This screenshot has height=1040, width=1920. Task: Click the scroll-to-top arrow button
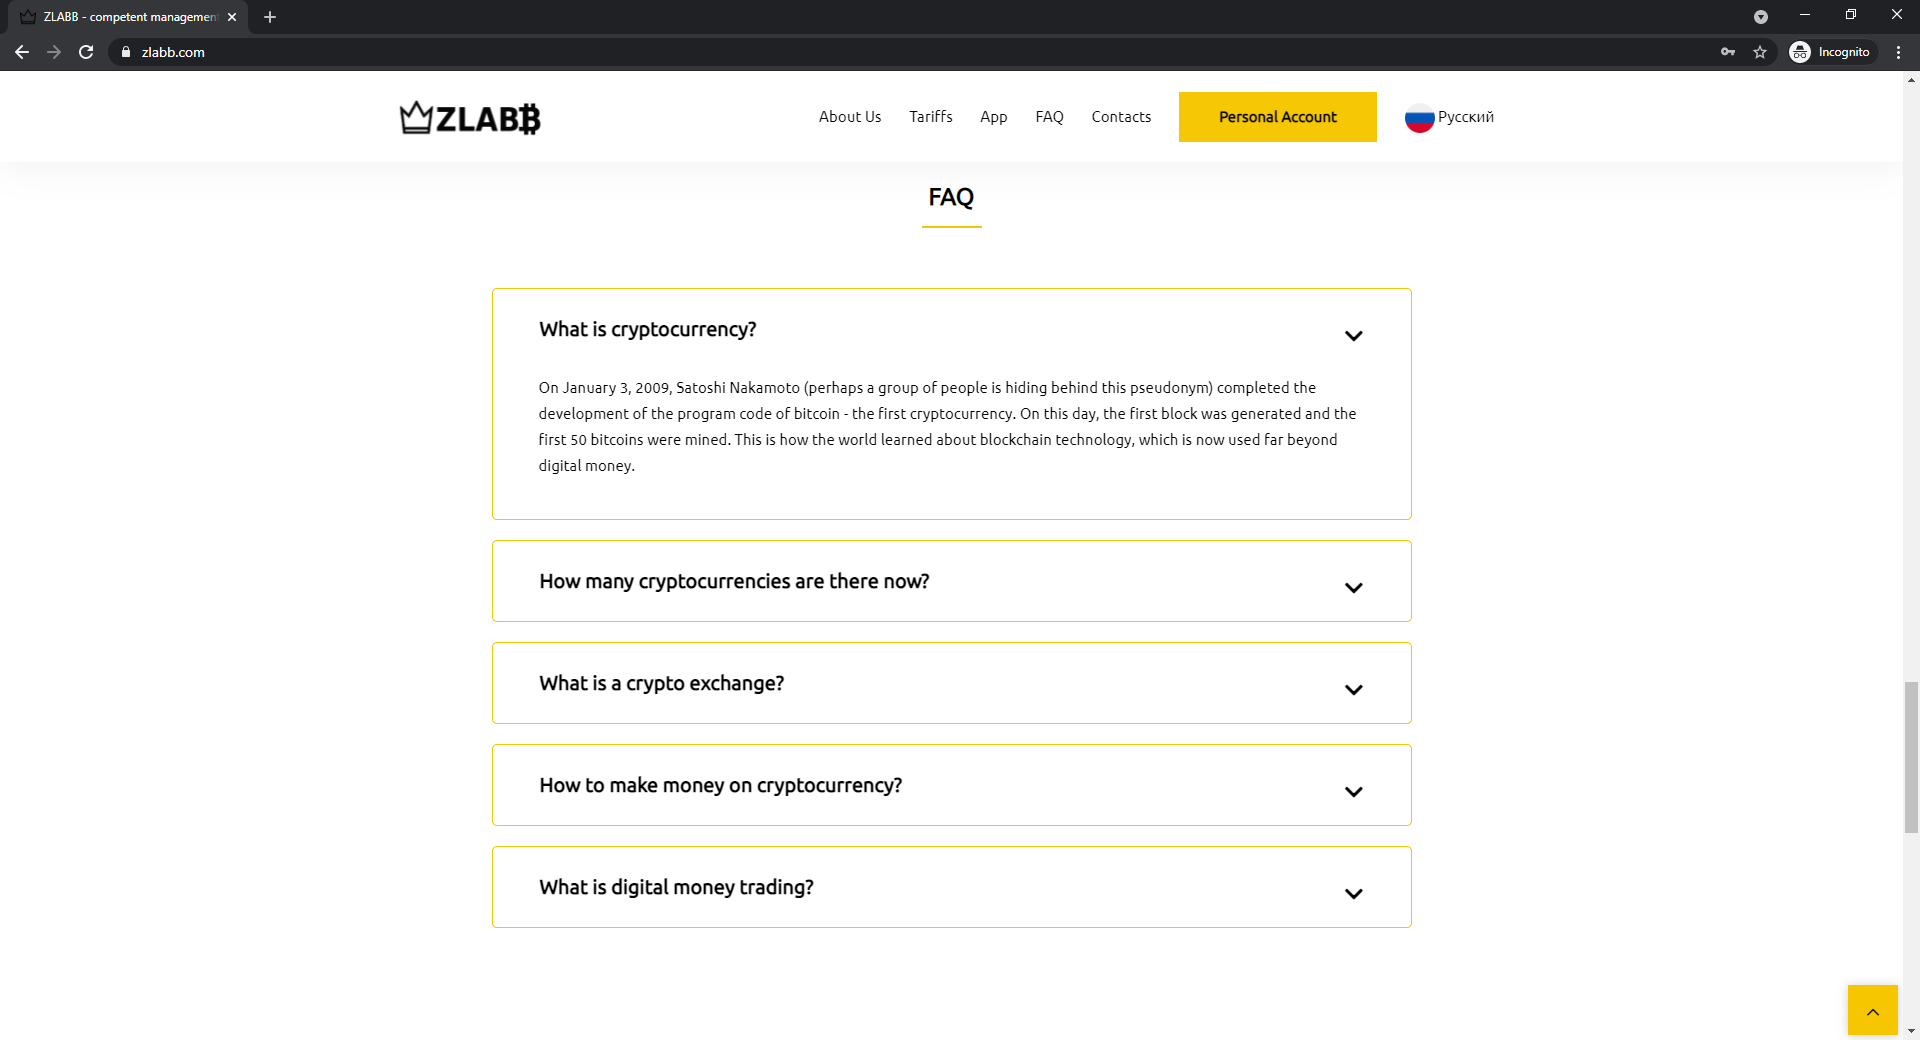coord(1872,1010)
